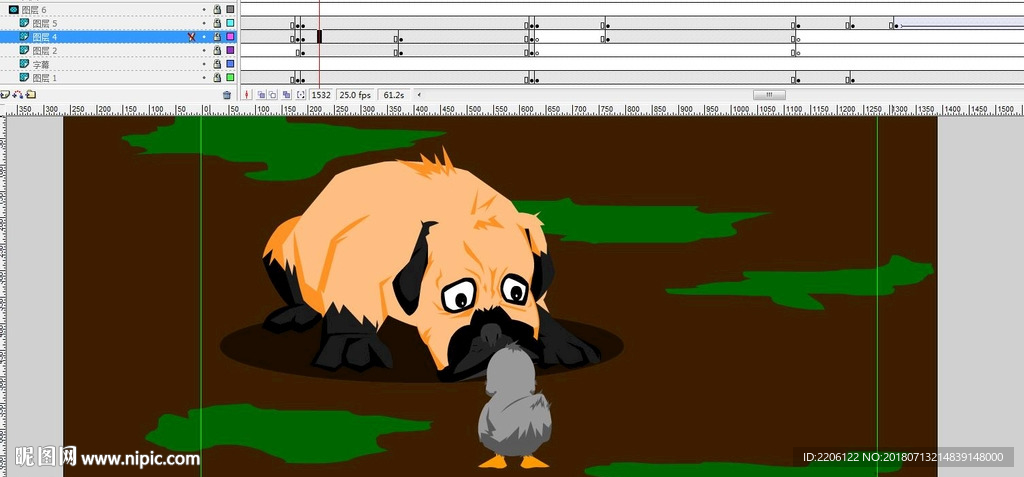Click the playhead frame on 图层 4
Viewport: 1024px width, 477px height.
tap(319, 37)
